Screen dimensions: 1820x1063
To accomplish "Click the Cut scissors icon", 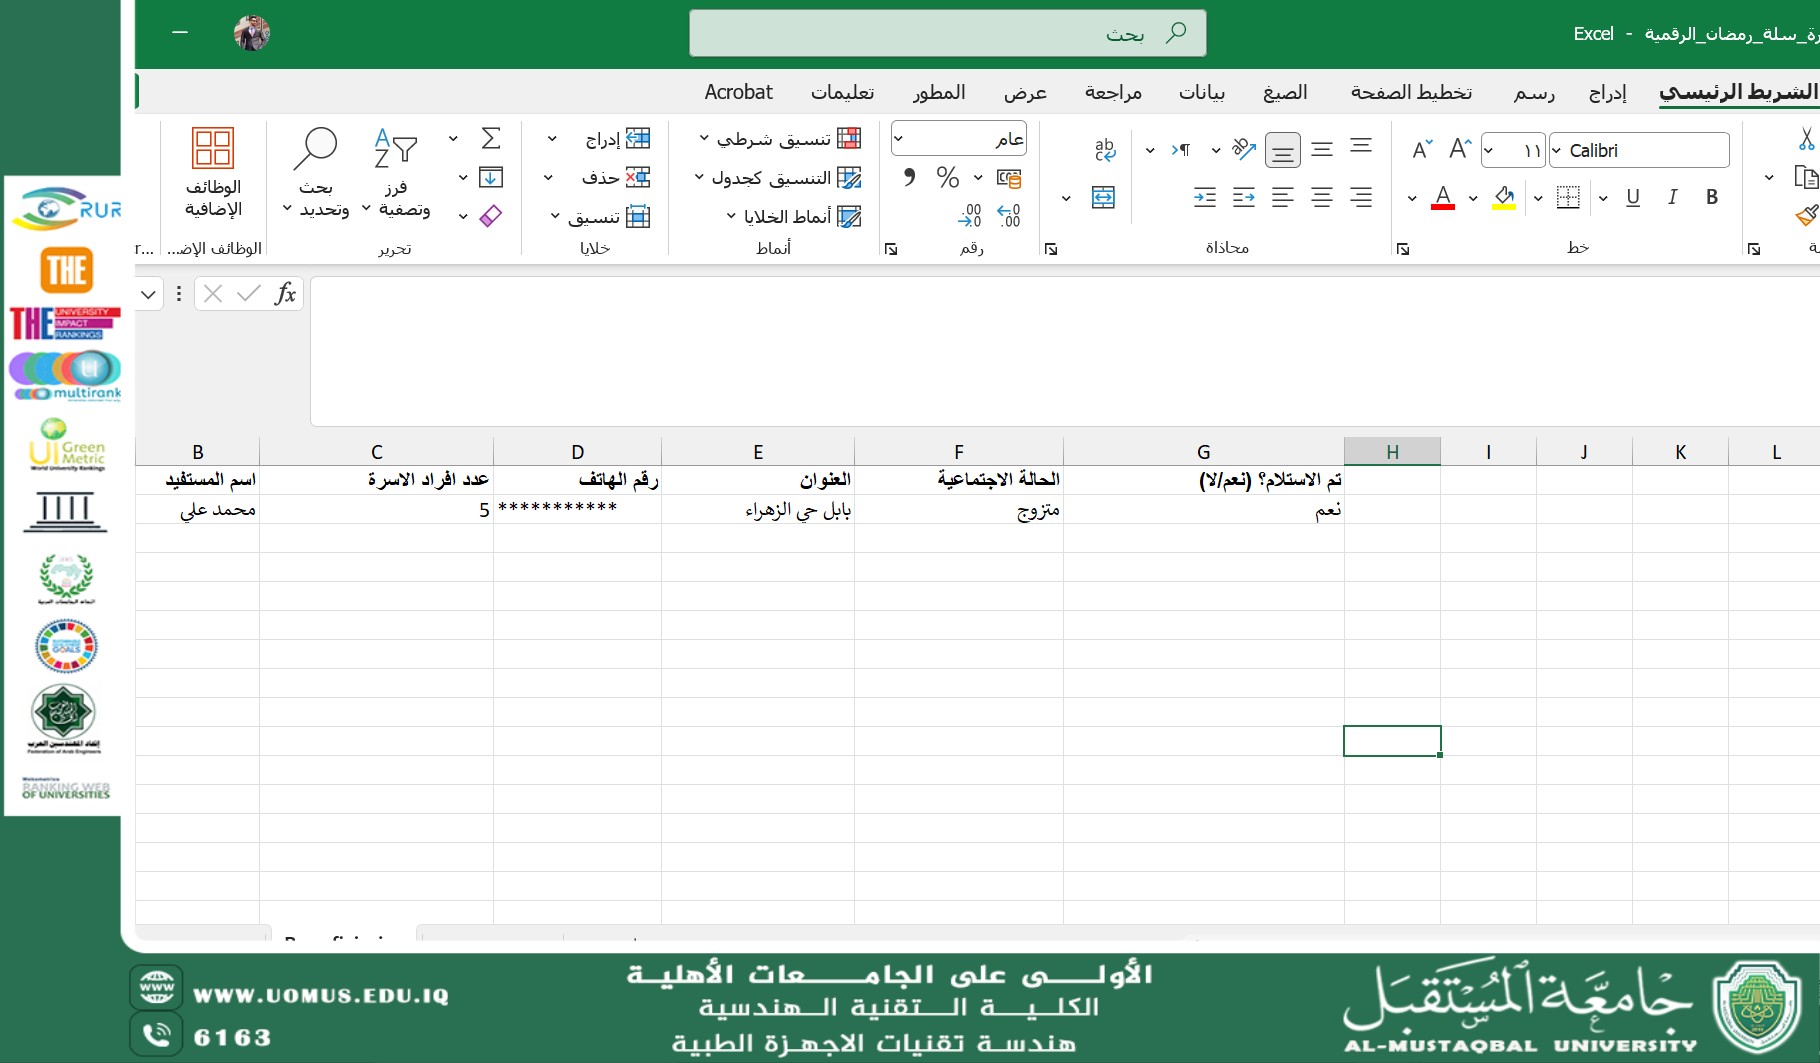I will 1805,139.
